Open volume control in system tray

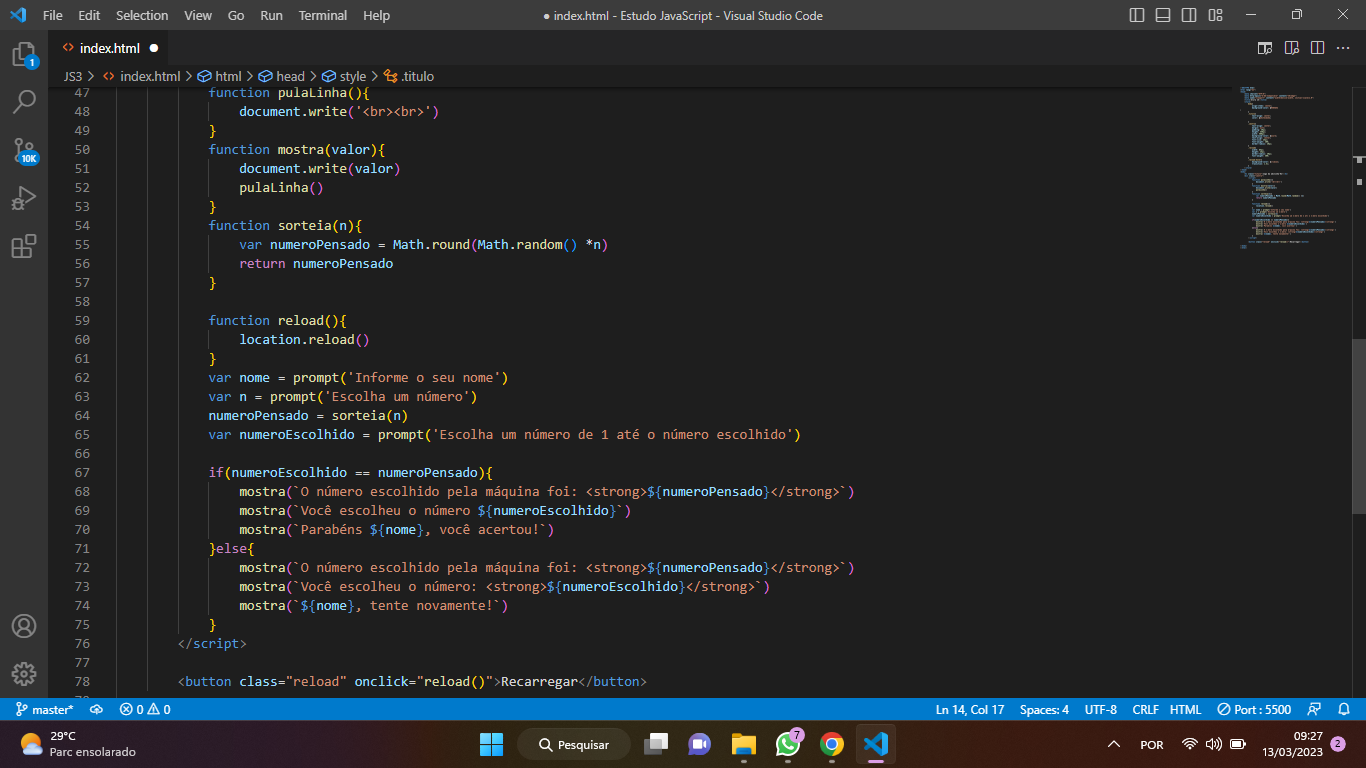click(1214, 745)
